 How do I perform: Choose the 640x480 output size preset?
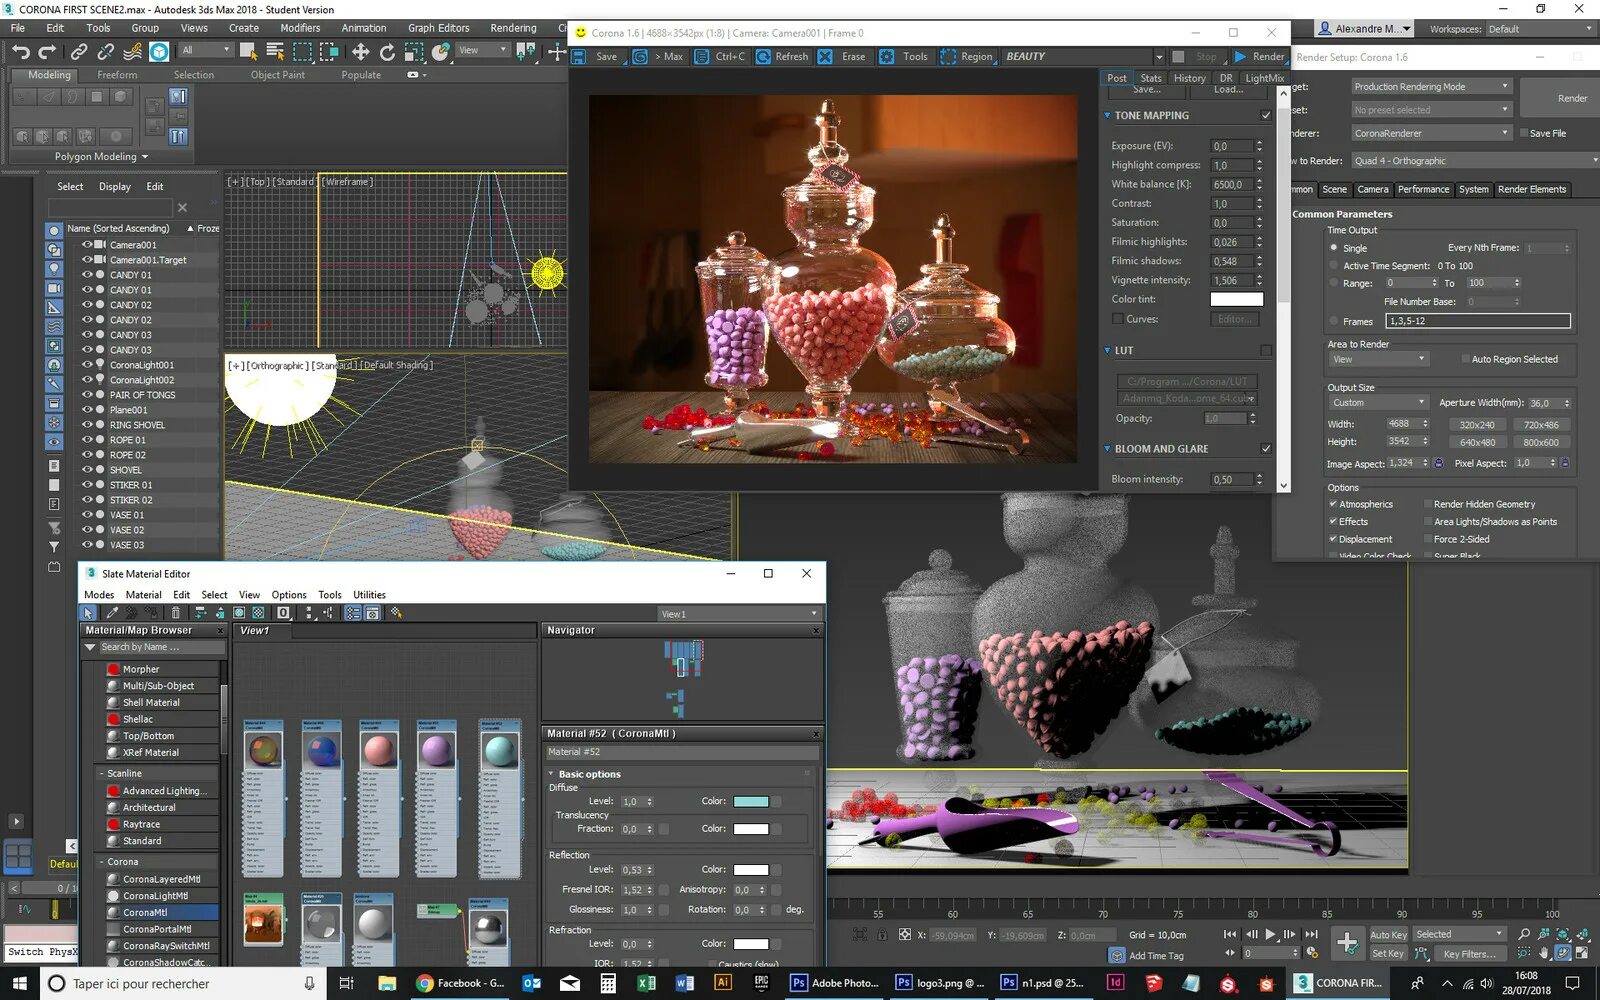click(x=1477, y=442)
